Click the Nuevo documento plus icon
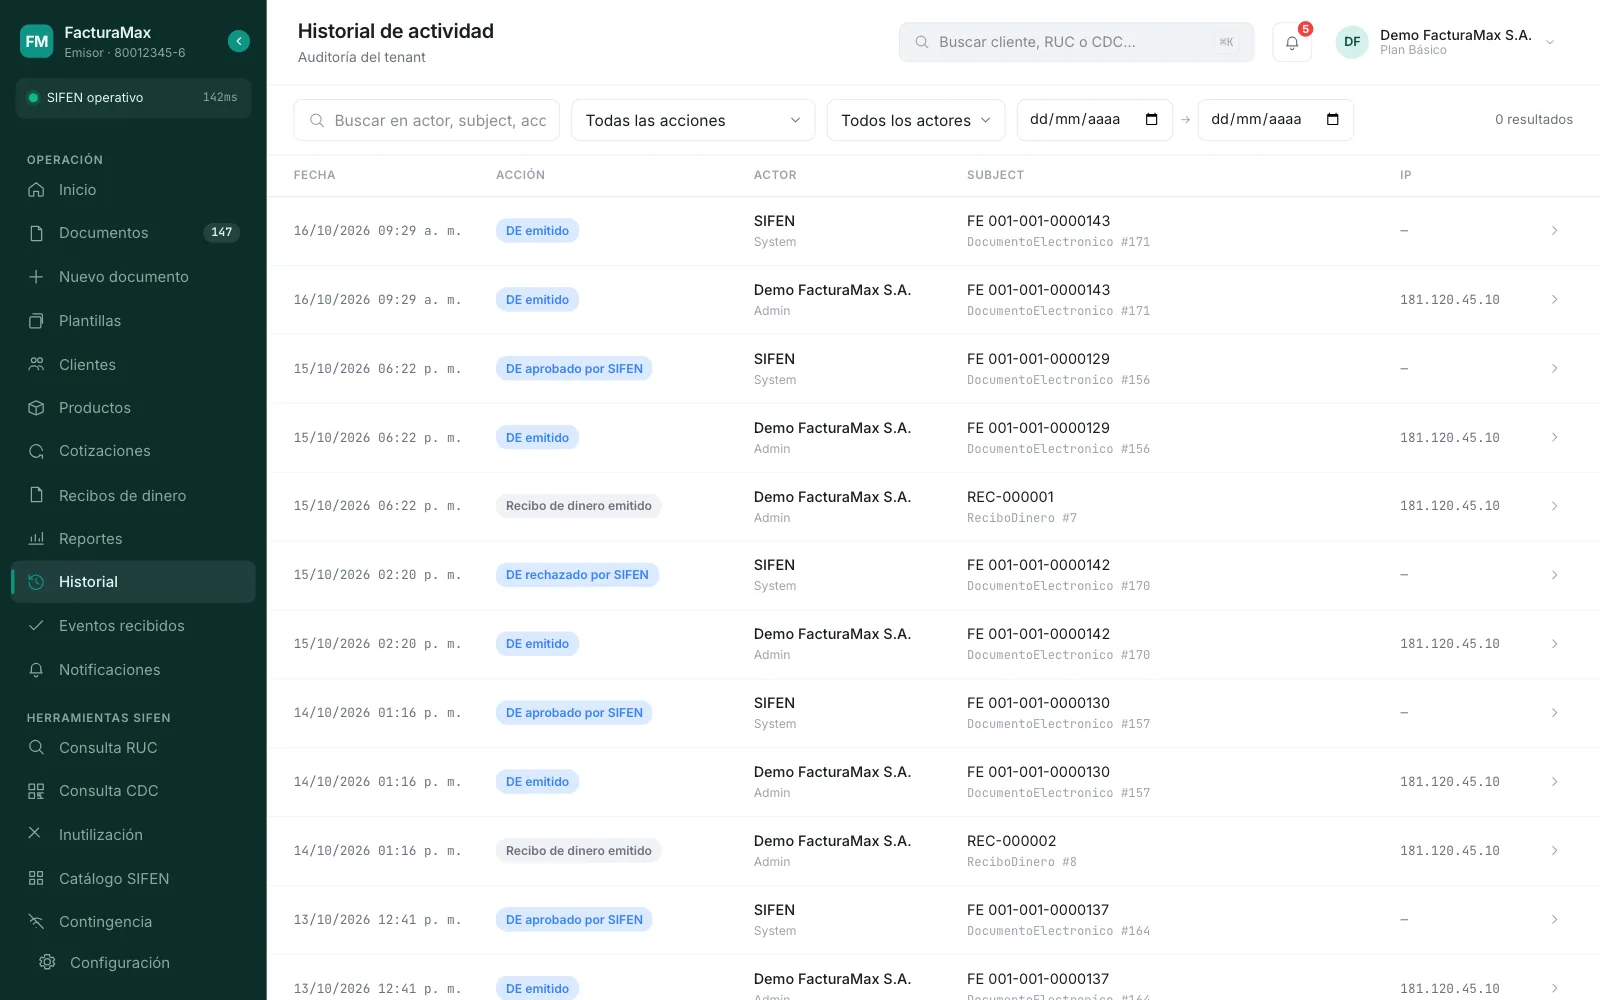The height and width of the screenshot is (1000, 1600). [x=36, y=277]
